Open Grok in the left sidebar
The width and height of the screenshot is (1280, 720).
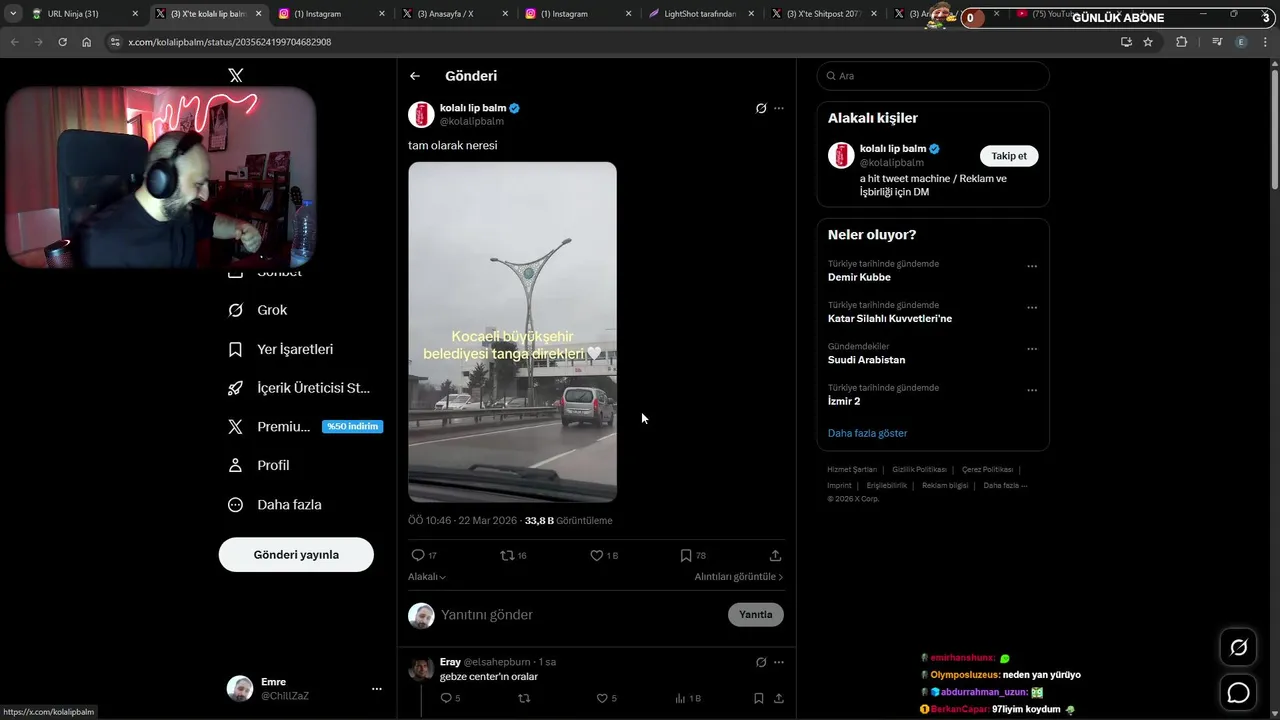click(x=257, y=310)
